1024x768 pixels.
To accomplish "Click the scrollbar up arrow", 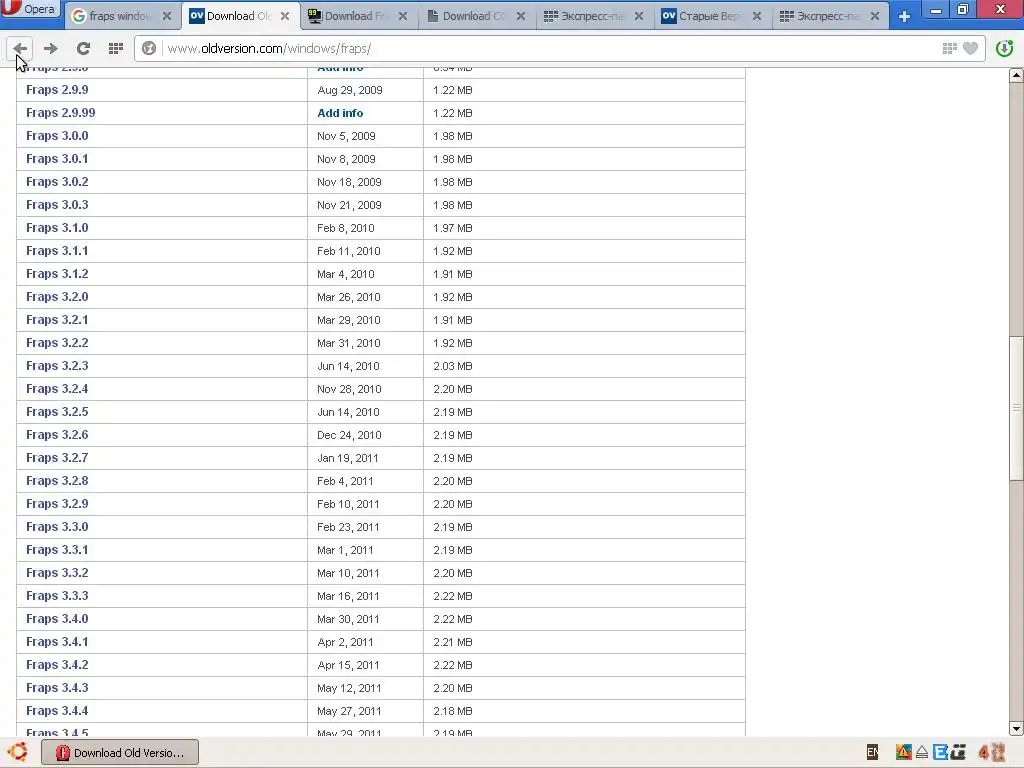I will [1016, 75].
